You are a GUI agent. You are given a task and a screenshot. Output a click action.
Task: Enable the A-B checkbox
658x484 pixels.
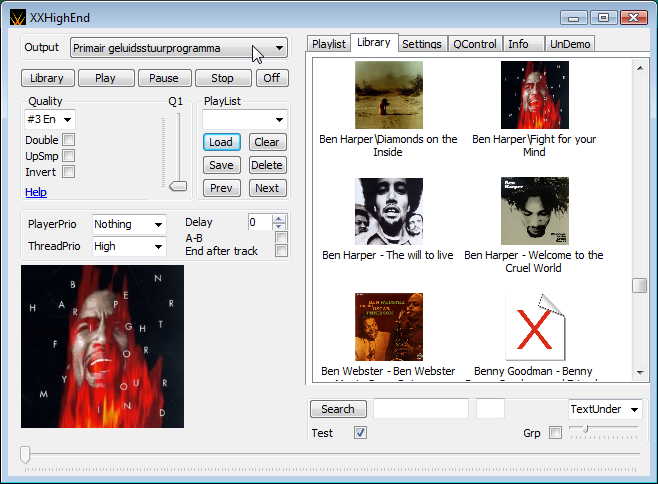(x=281, y=238)
